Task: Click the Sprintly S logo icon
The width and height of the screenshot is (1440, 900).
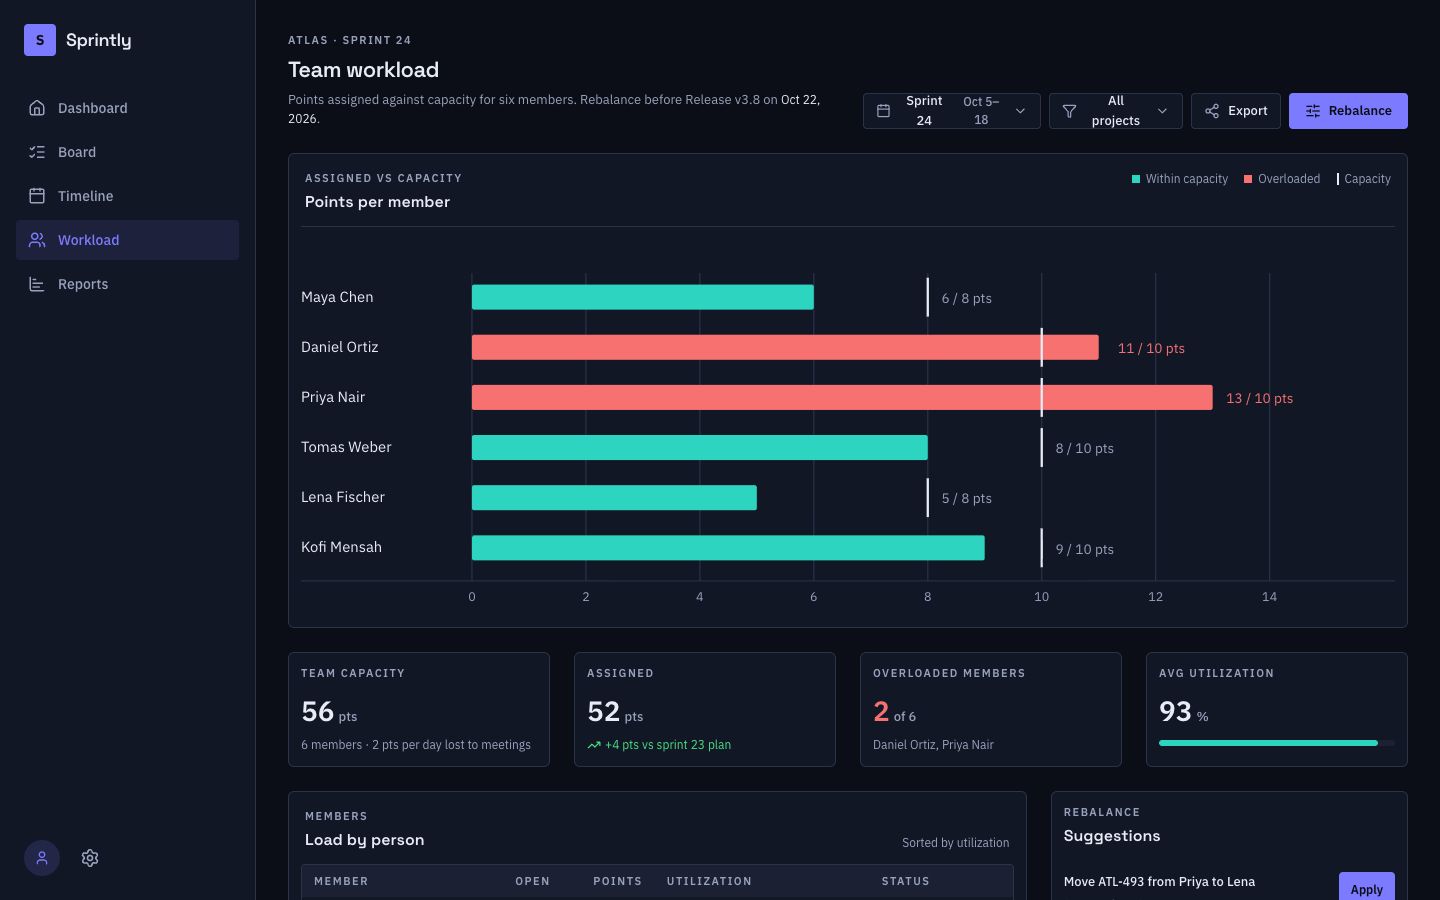Action: click(40, 40)
